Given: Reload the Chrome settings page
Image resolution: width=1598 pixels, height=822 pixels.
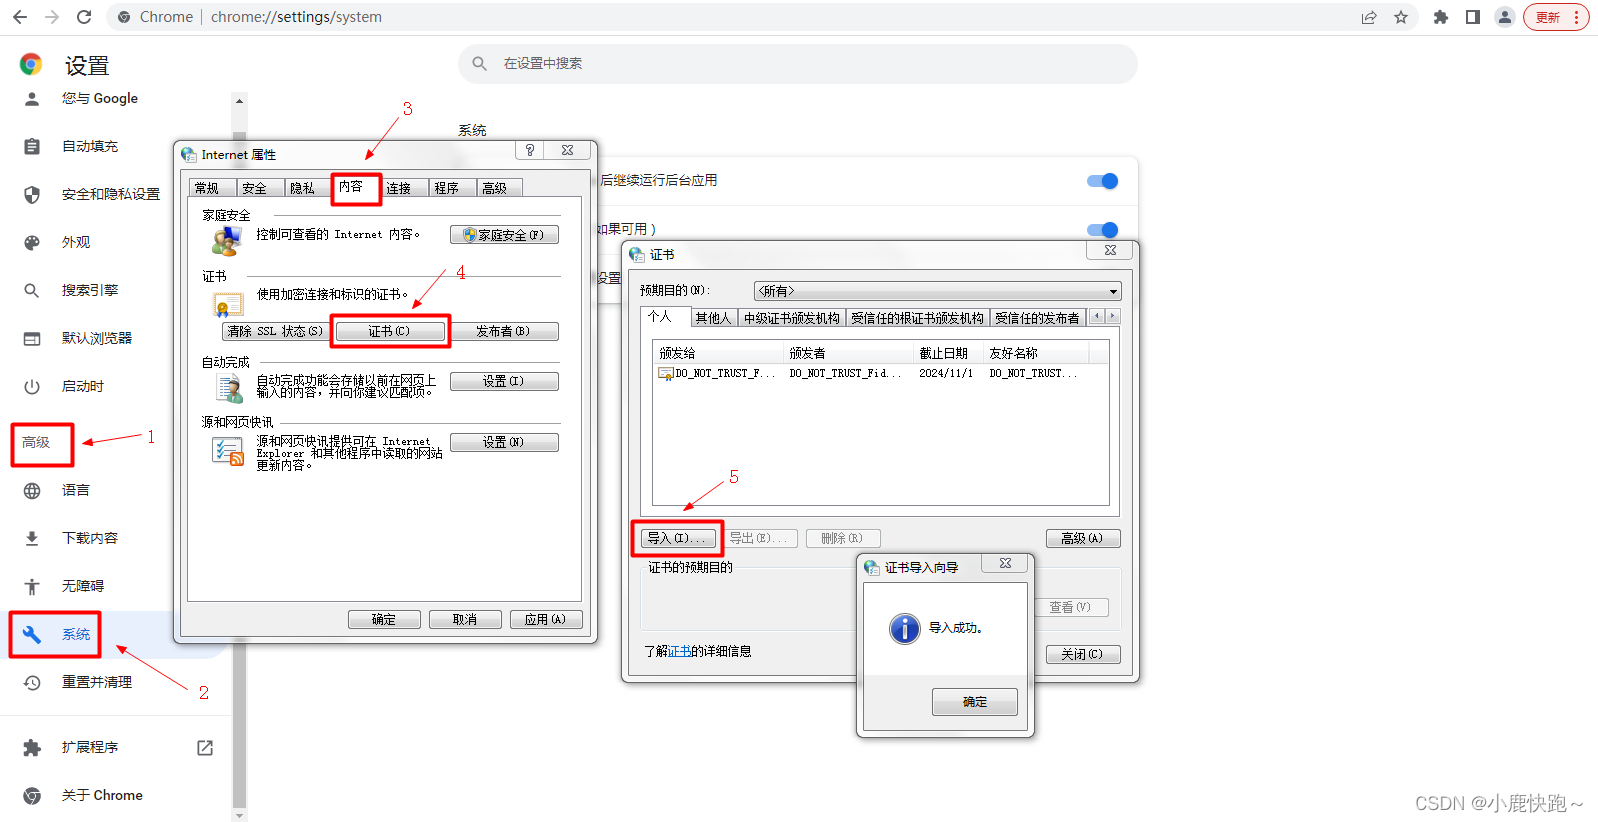Looking at the screenshot, I should point(84,17).
